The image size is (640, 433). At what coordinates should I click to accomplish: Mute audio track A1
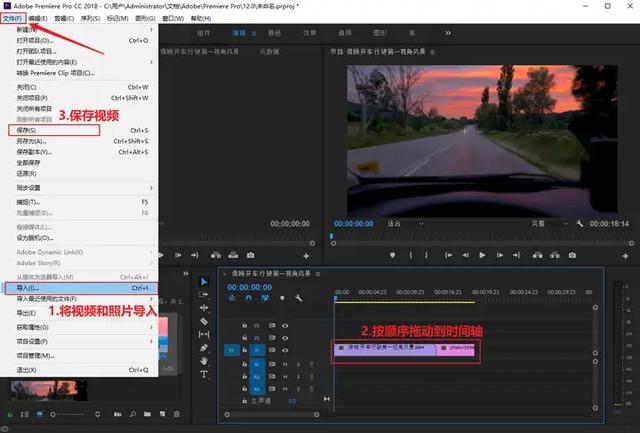pyautogui.click(x=285, y=364)
